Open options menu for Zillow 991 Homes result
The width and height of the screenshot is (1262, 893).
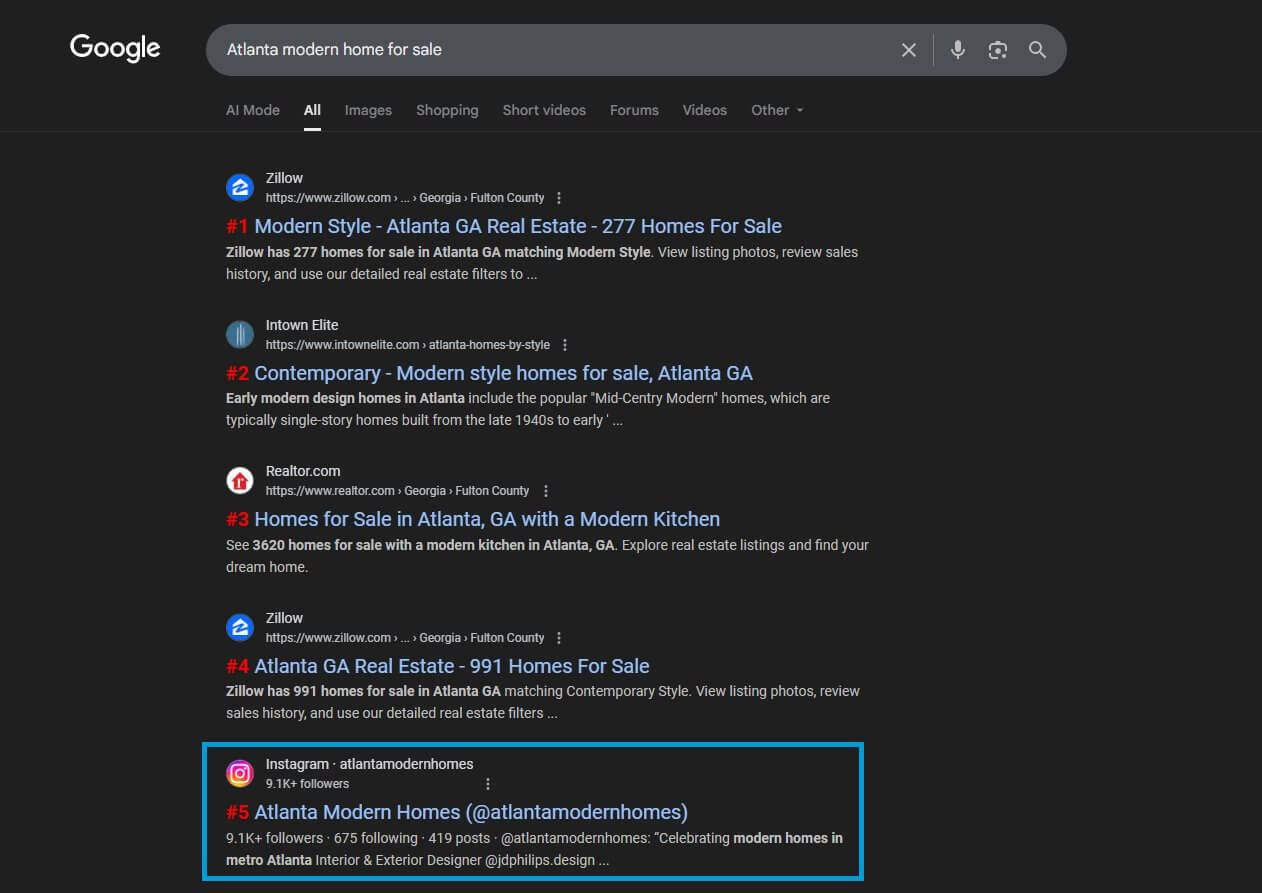559,638
